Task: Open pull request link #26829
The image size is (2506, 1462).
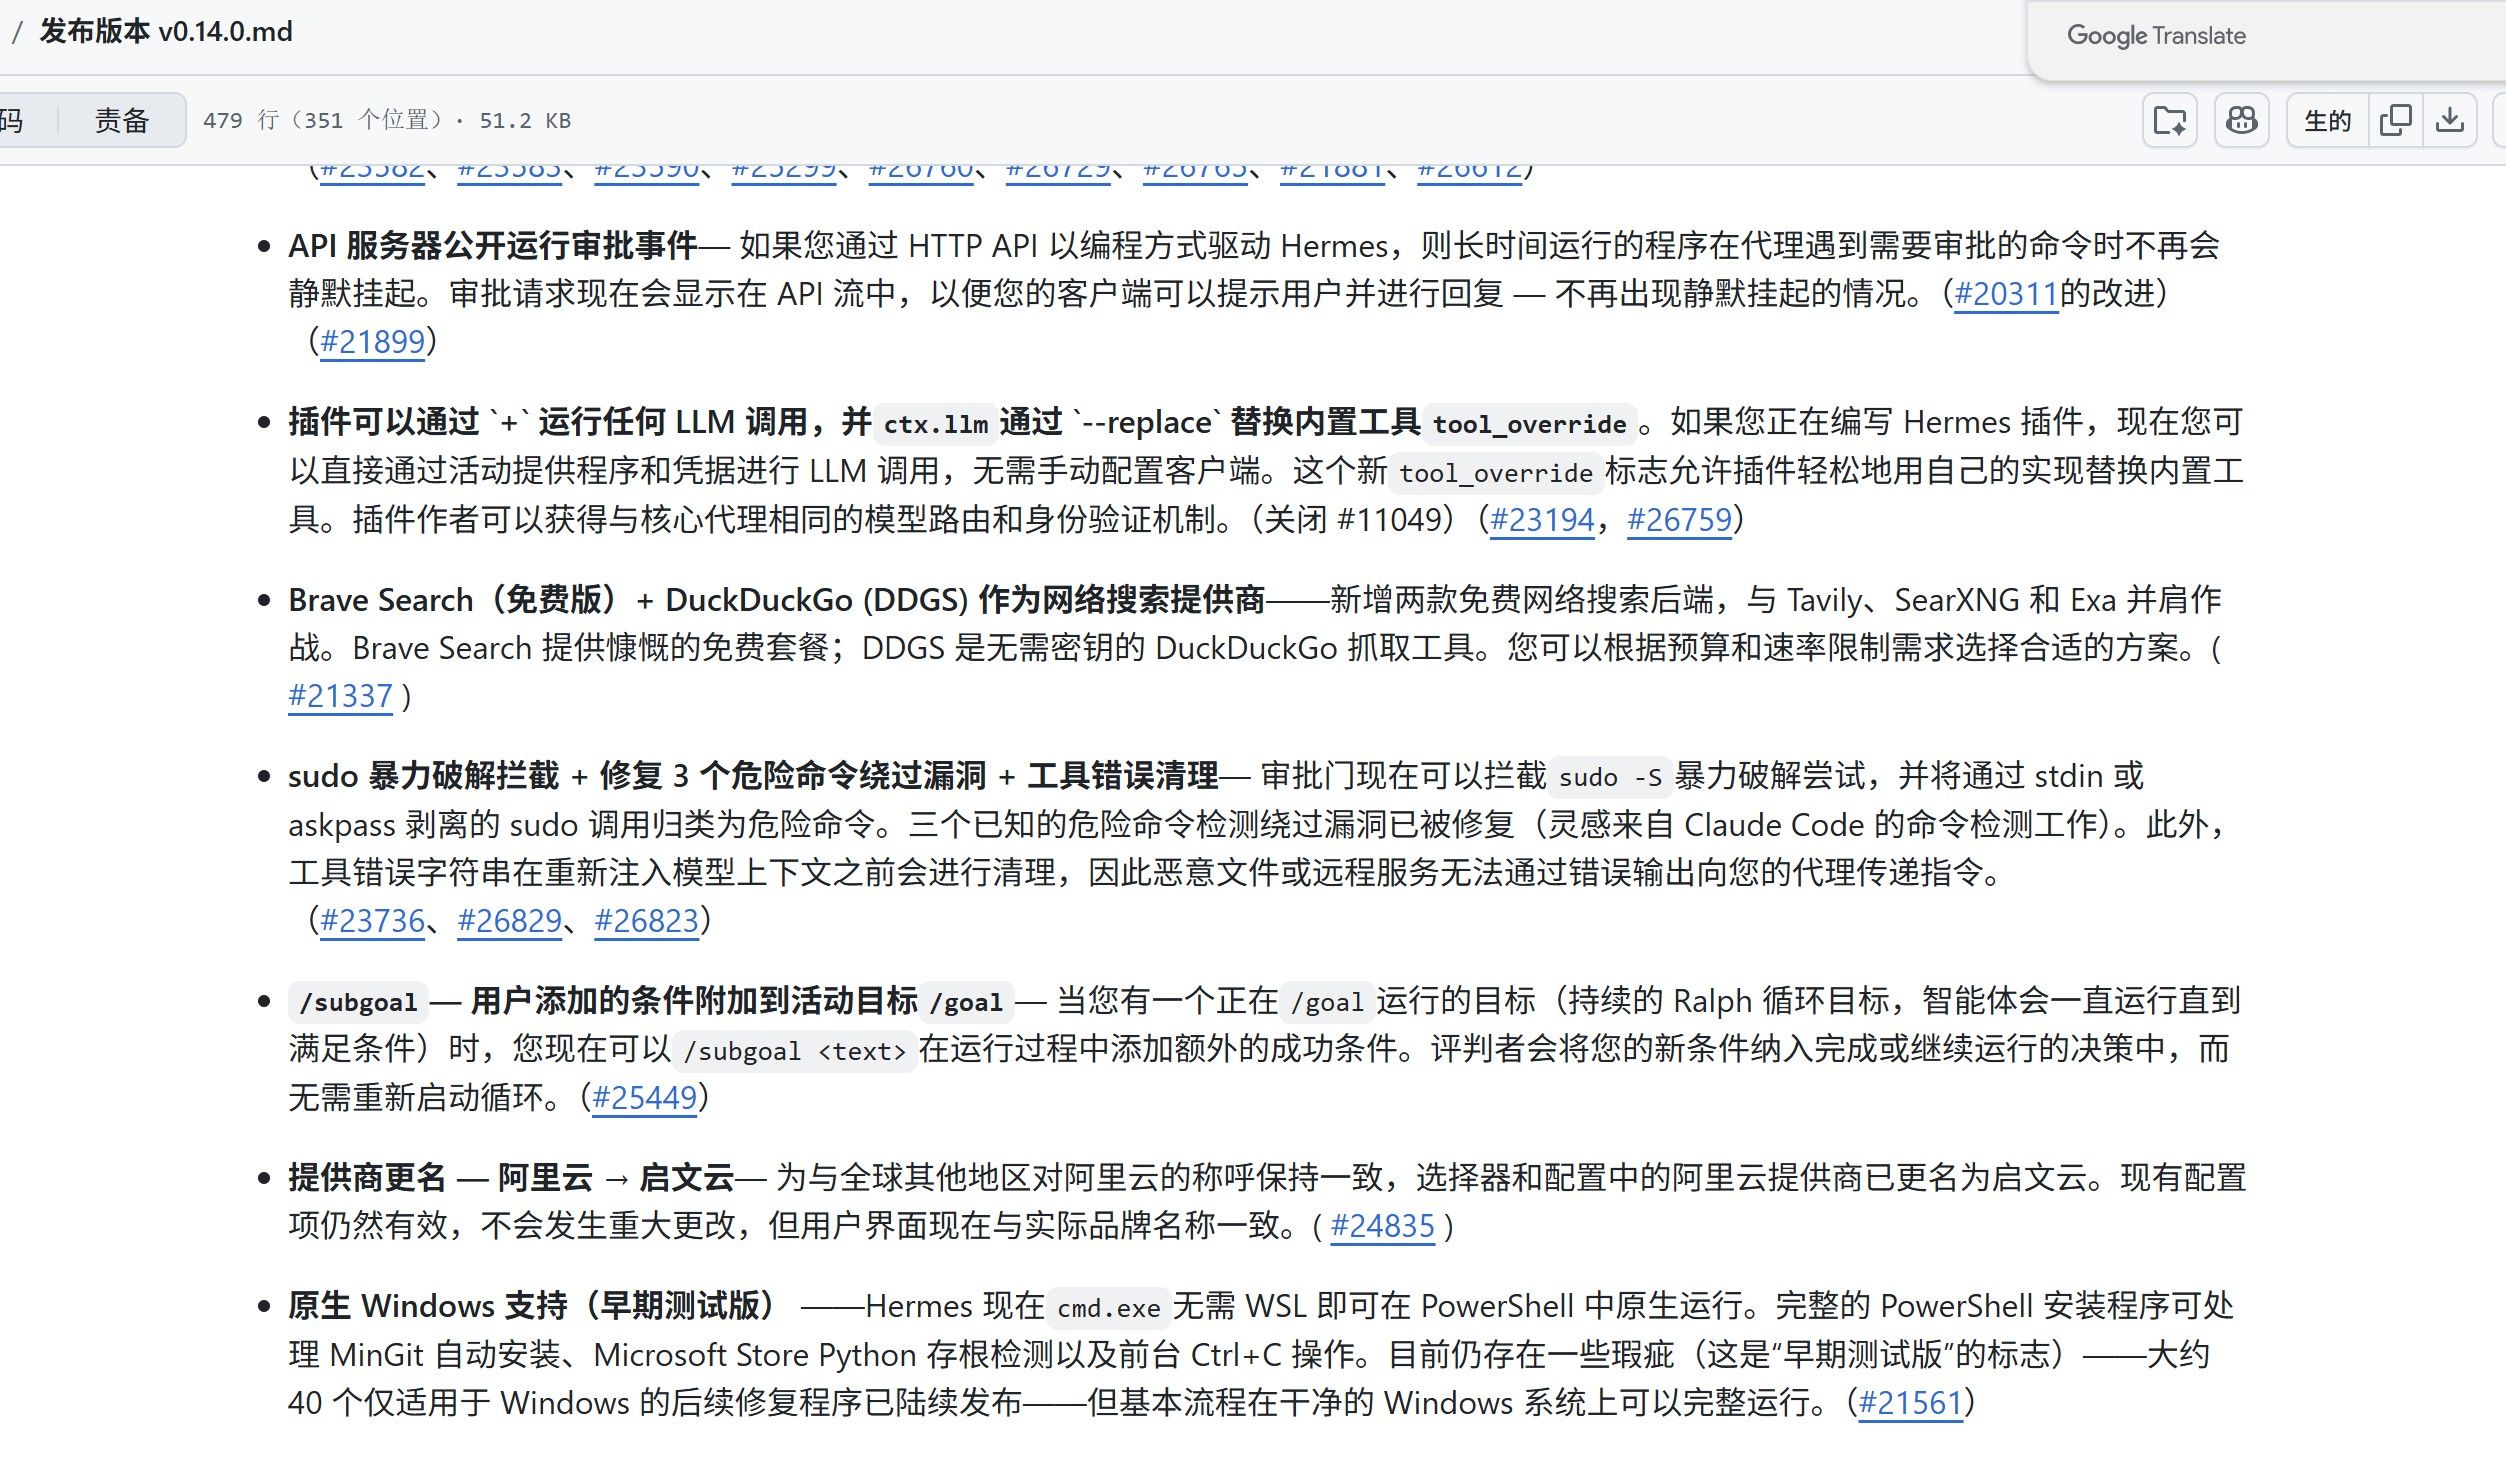Action: pos(510,921)
